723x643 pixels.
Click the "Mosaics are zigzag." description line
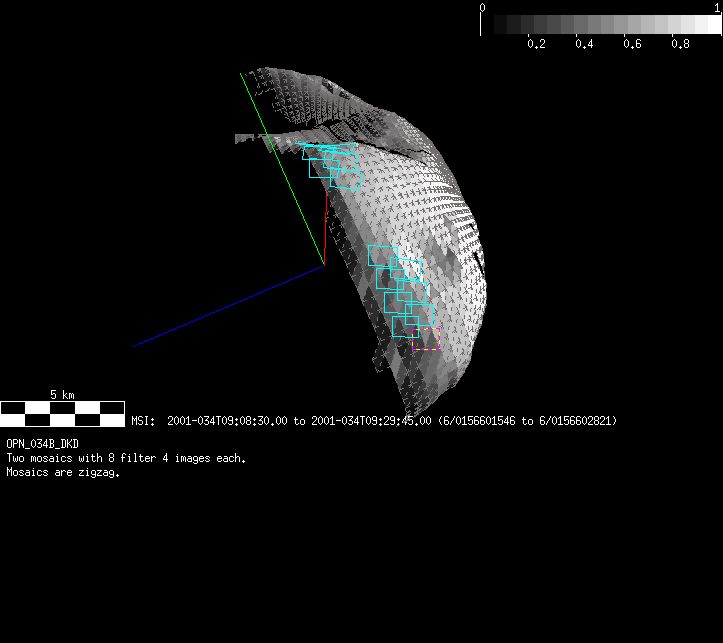pos(63,473)
